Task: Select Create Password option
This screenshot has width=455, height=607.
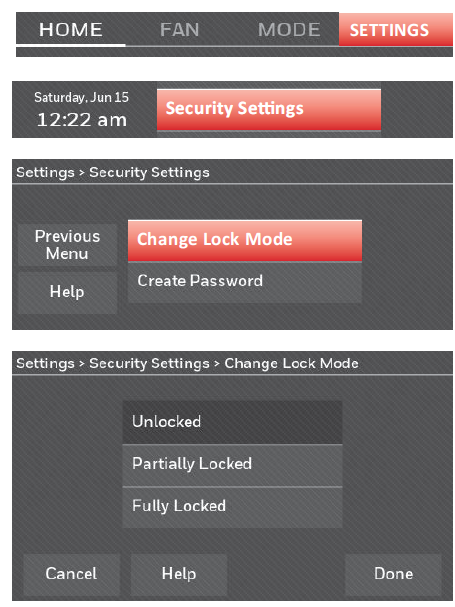Action: (x=245, y=282)
